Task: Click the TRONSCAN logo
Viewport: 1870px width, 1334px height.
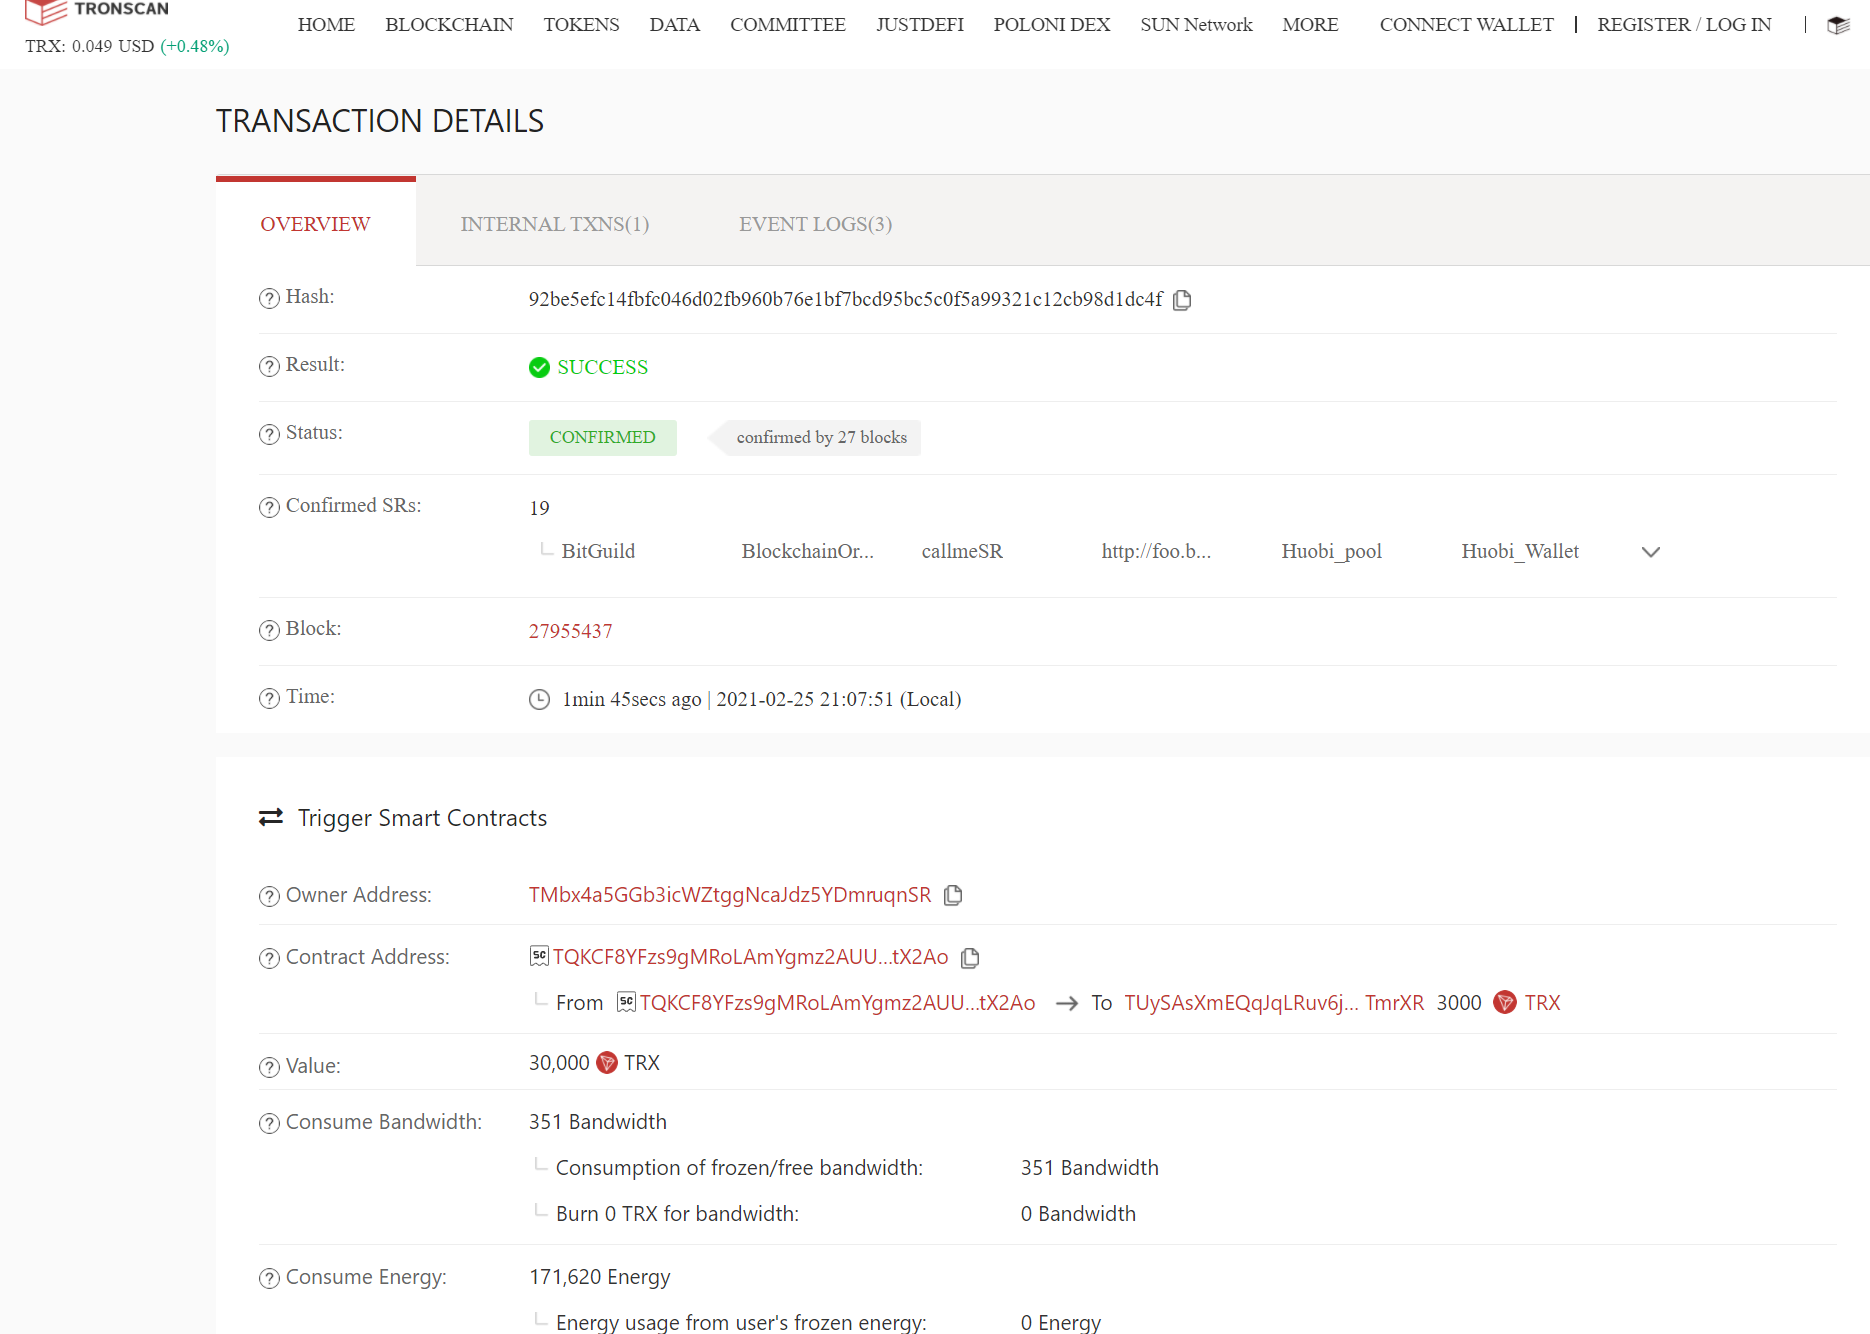Action: pyautogui.click(x=97, y=11)
